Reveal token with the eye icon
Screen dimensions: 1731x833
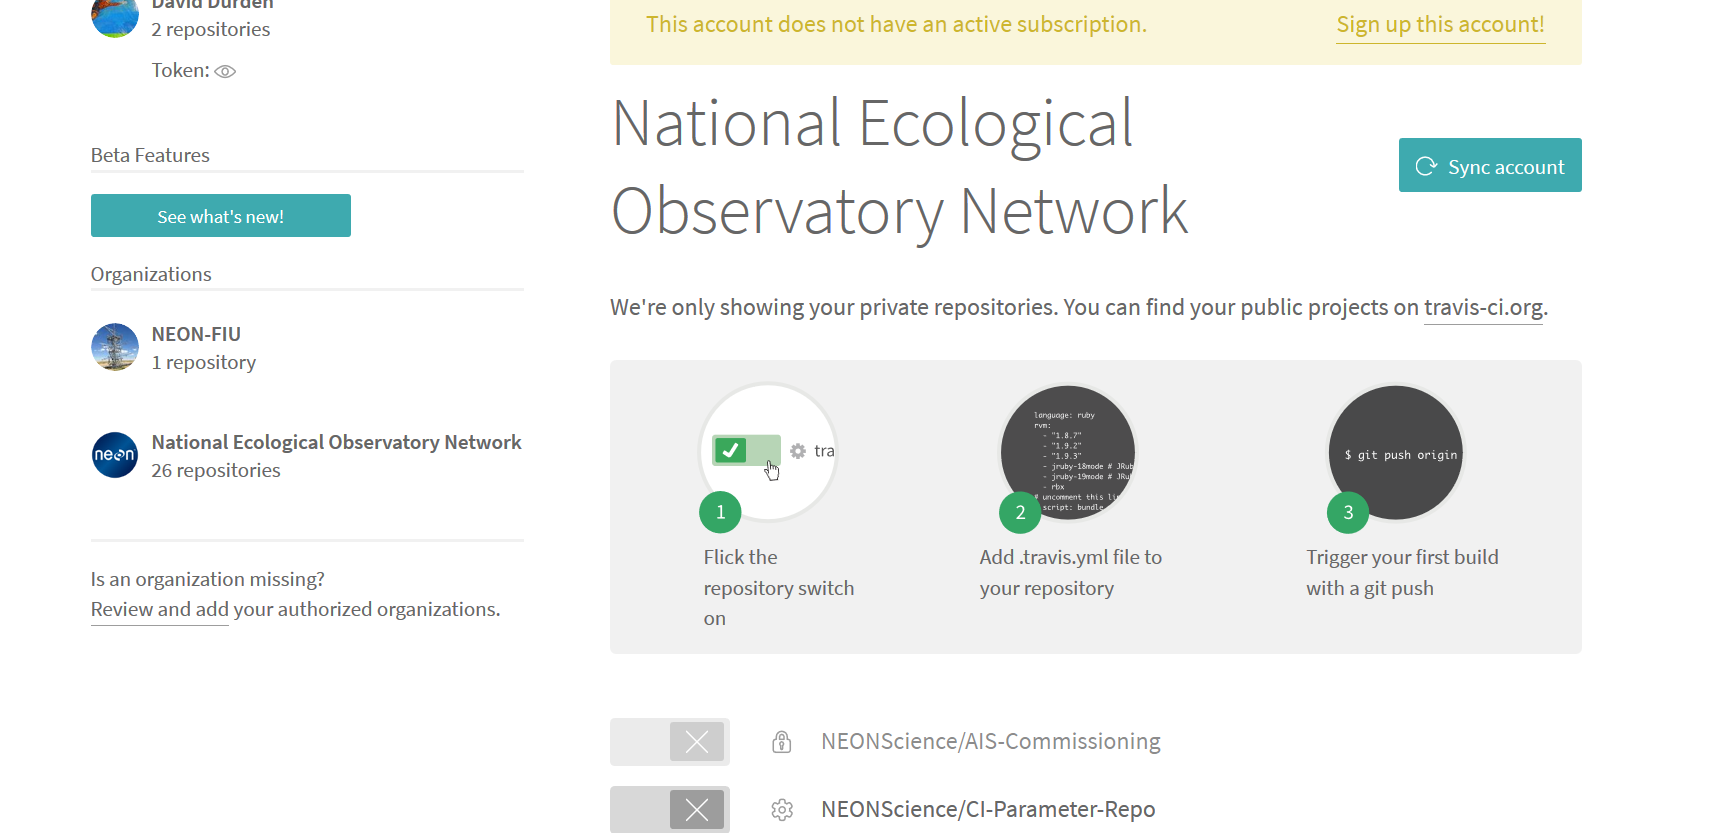coord(225,71)
